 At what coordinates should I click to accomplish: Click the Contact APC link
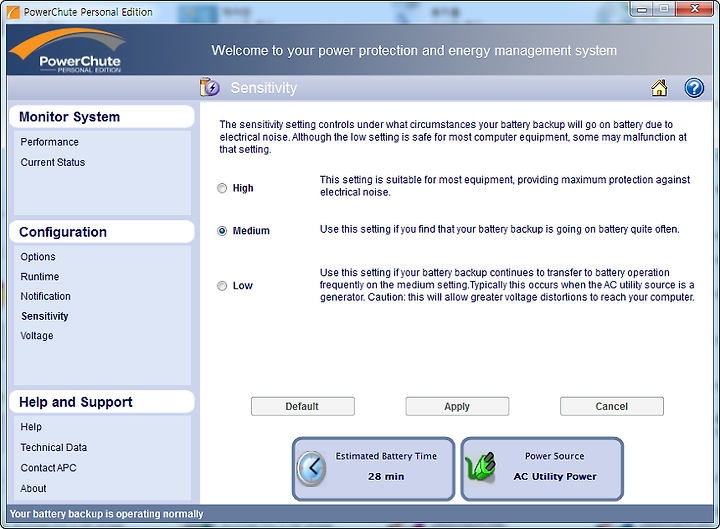[x=48, y=467]
